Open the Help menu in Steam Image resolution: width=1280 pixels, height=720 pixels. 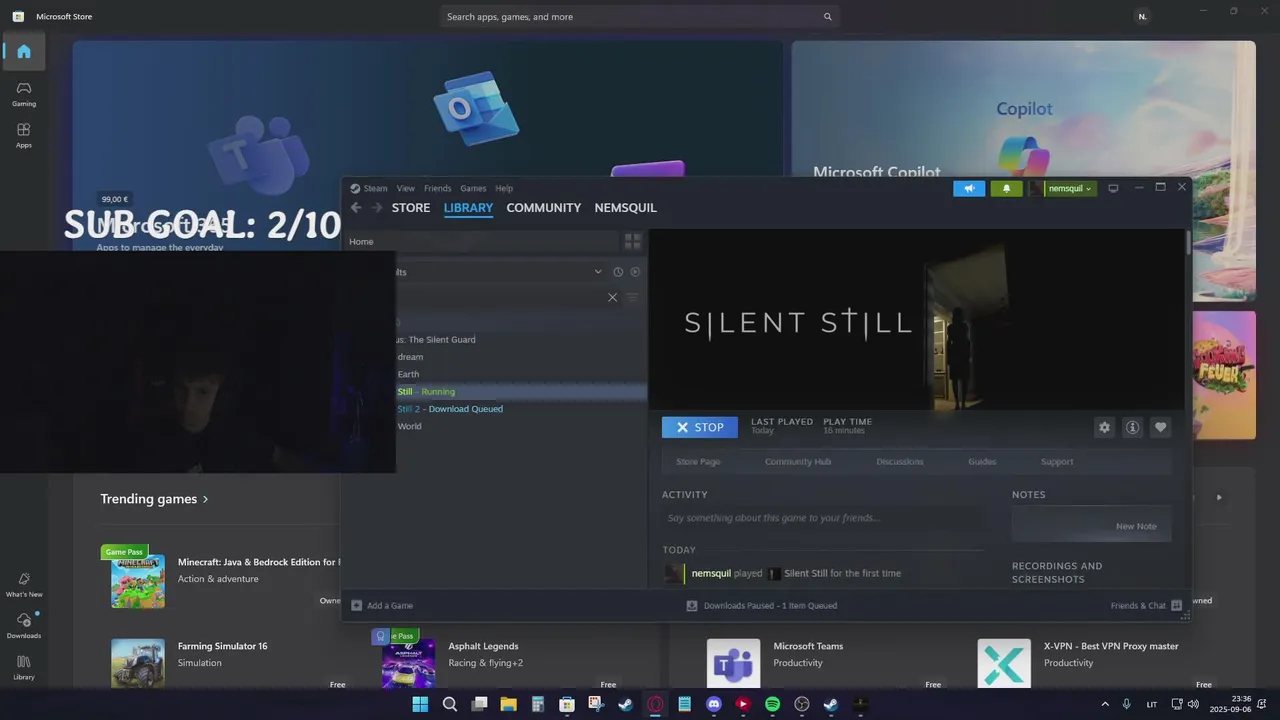(x=504, y=188)
